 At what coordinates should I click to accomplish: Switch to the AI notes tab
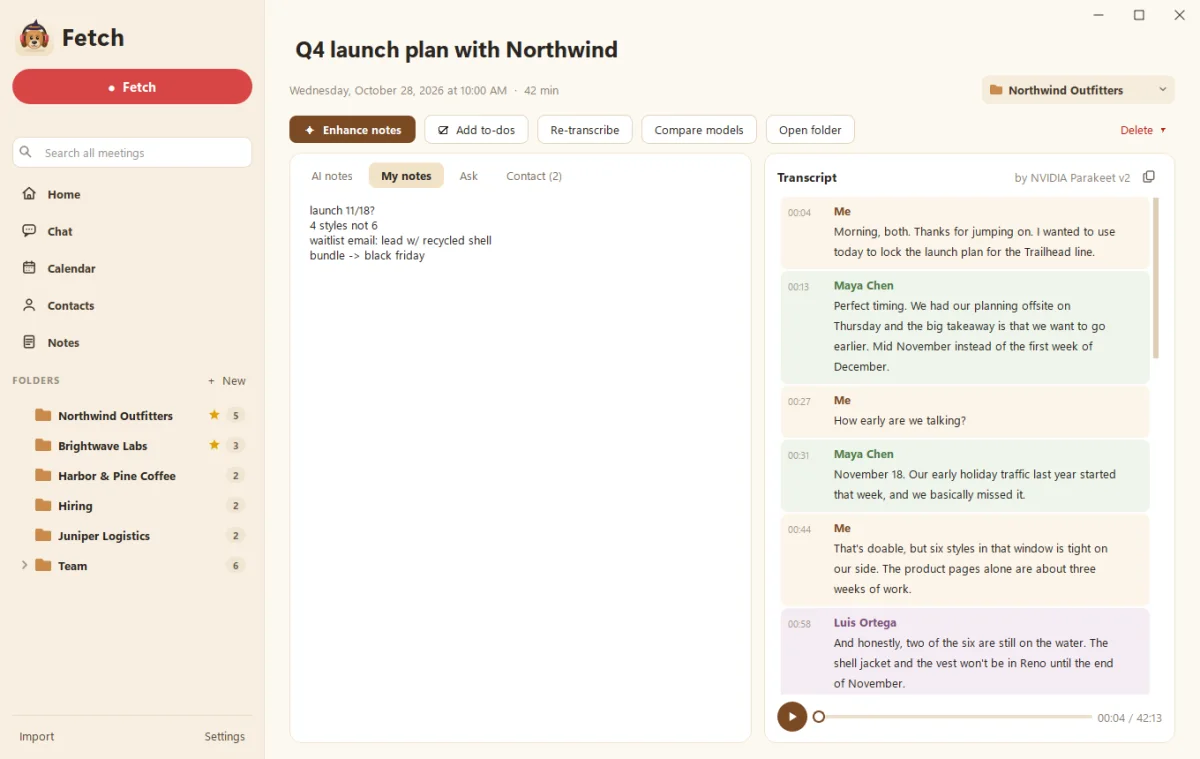pyautogui.click(x=332, y=176)
